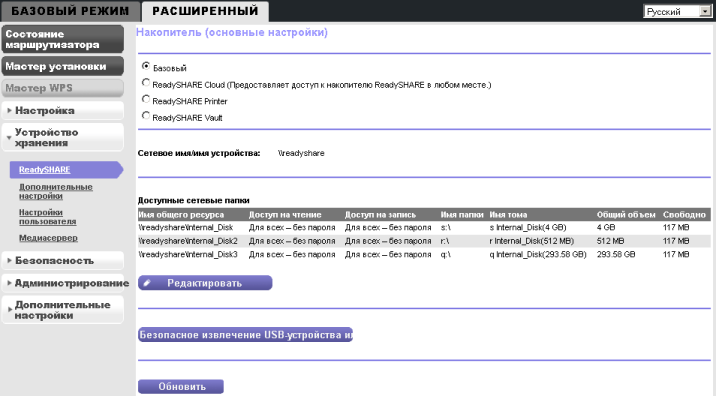Image resolution: width=716 pixels, height=396 pixels.
Task: Click the Имя папки column header
Action: (462, 214)
